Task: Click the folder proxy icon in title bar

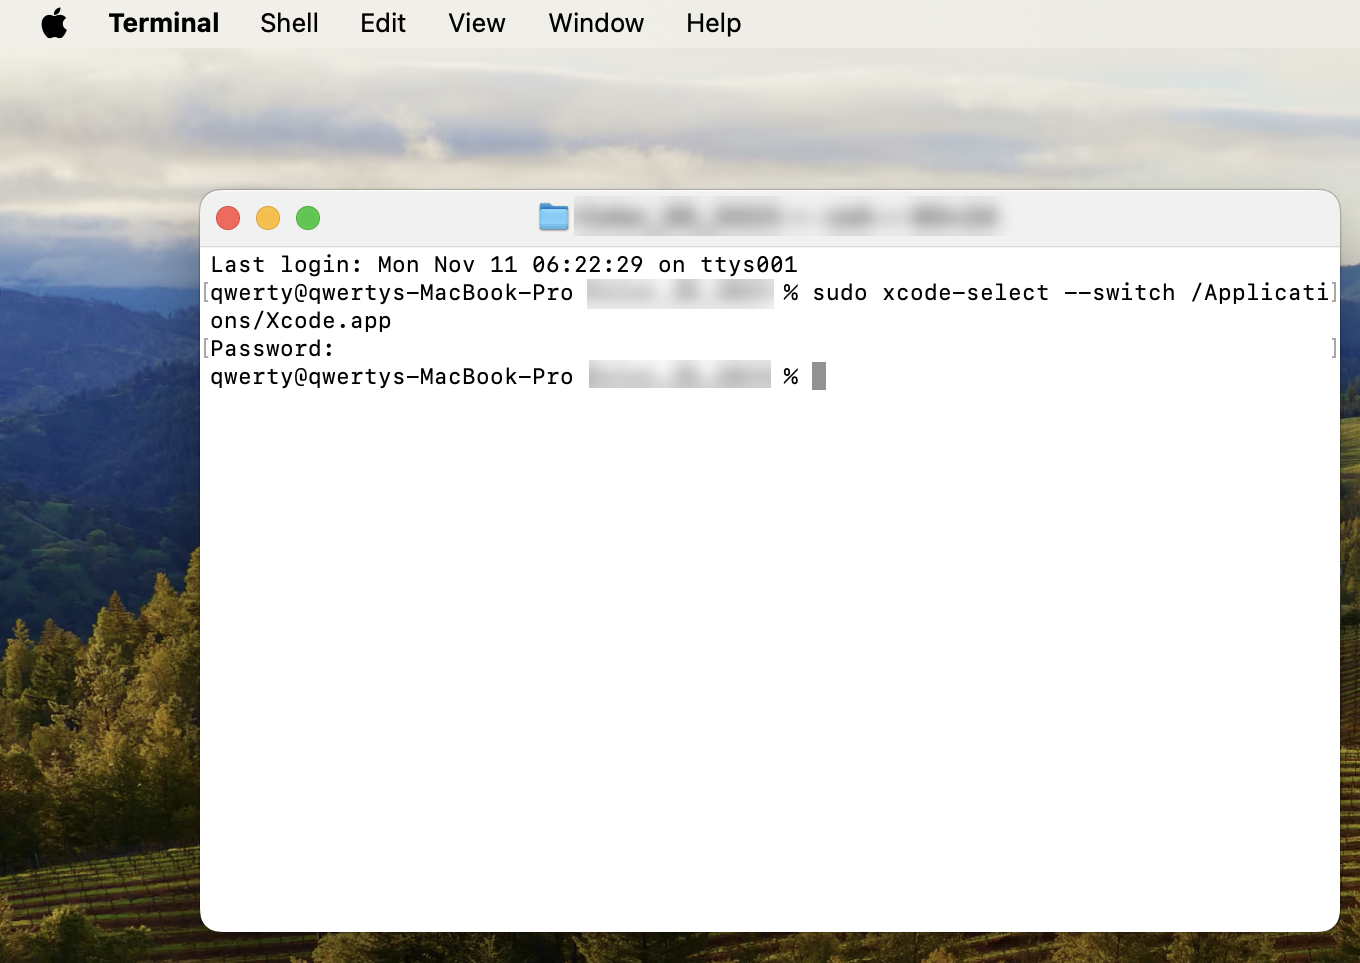Action: pyautogui.click(x=554, y=217)
